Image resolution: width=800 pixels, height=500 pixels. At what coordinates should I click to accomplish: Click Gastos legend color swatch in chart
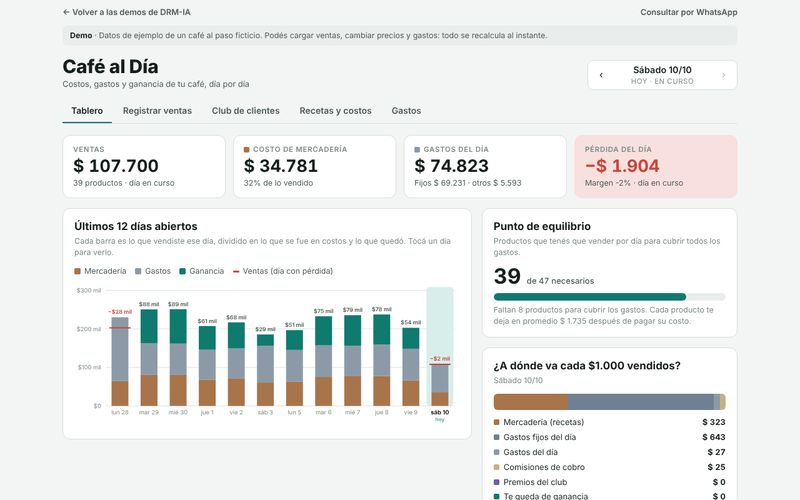(x=138, y=271)
